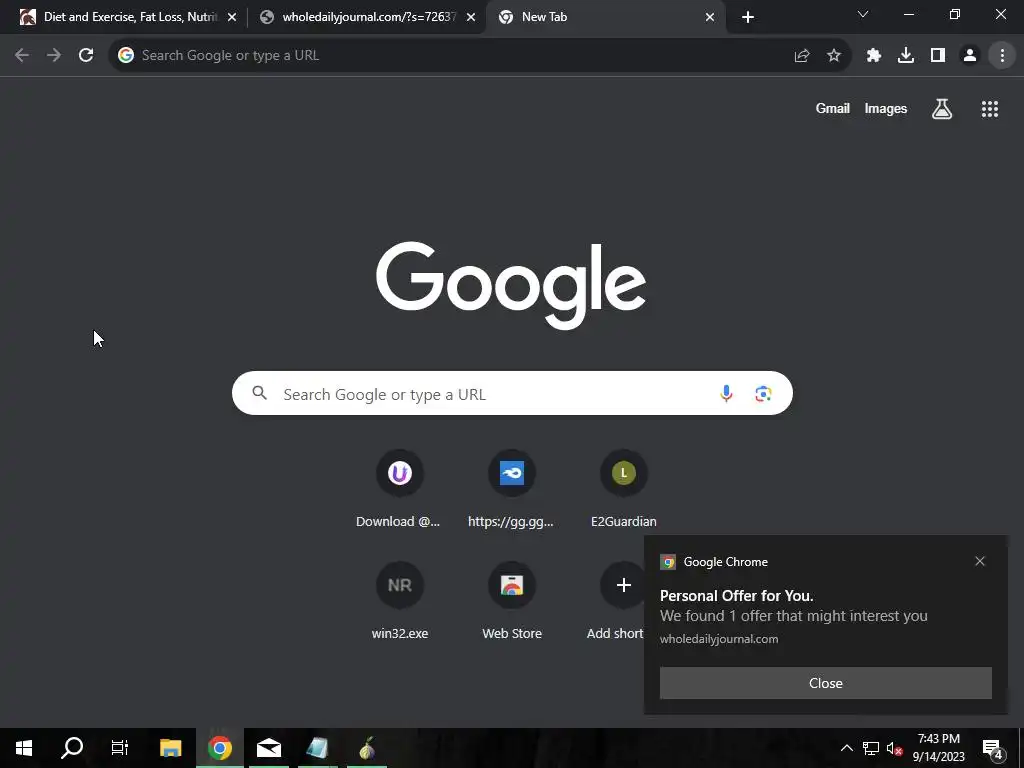This screenshot has width=1024, height=768.
Task: Open the Tor onion taskbar icon
Action: click(x=367, y=748)
